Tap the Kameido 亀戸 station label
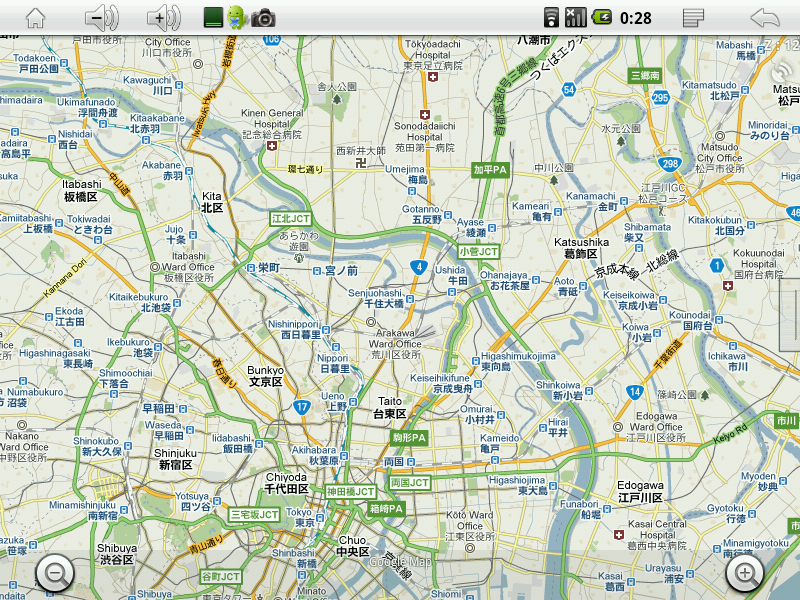The height and width of the screenshot is (600, 800). [499, 443]
